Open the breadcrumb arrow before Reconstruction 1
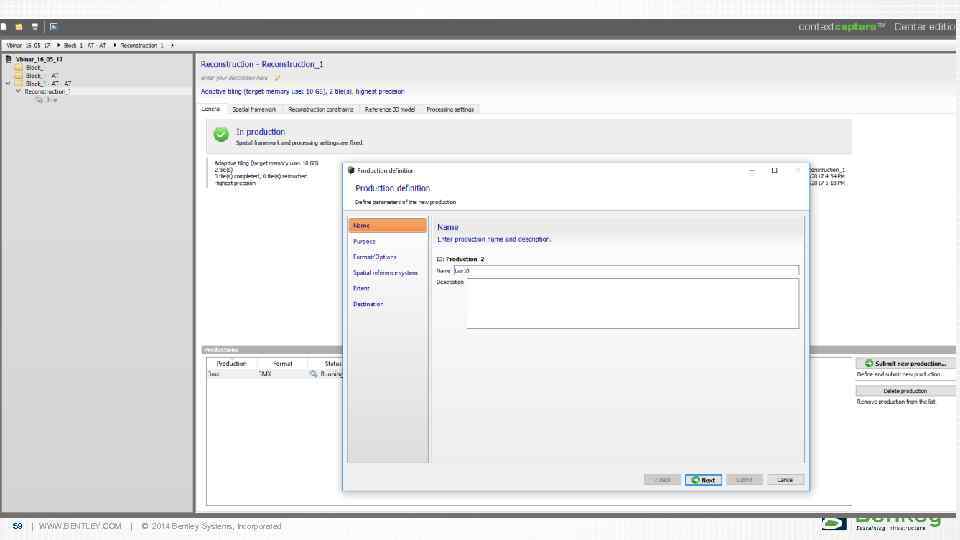Viewport: 960px width, 540px height. [x=114, y=45]
